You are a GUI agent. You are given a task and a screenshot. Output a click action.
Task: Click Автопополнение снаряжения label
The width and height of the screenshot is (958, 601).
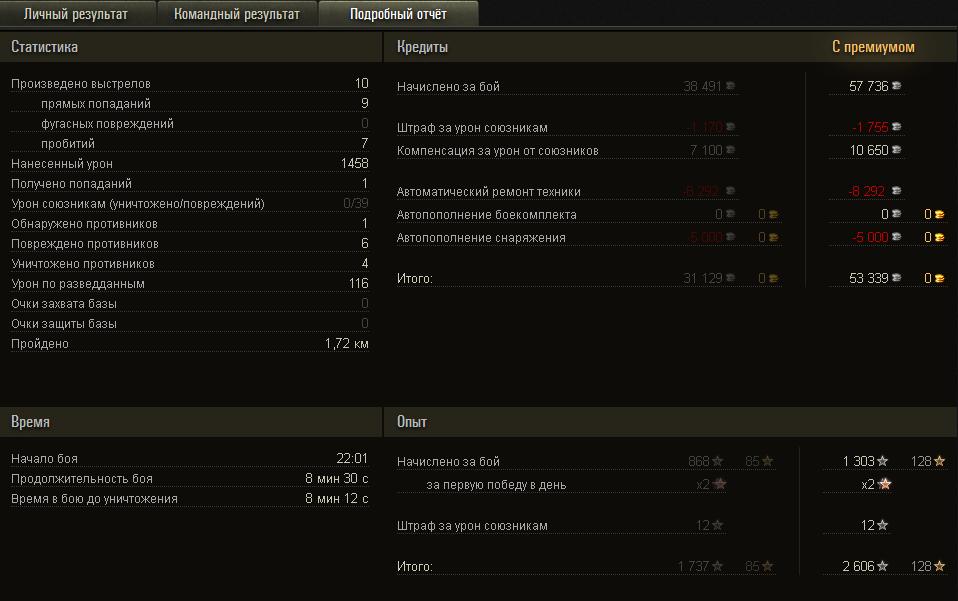click(481, 238)
